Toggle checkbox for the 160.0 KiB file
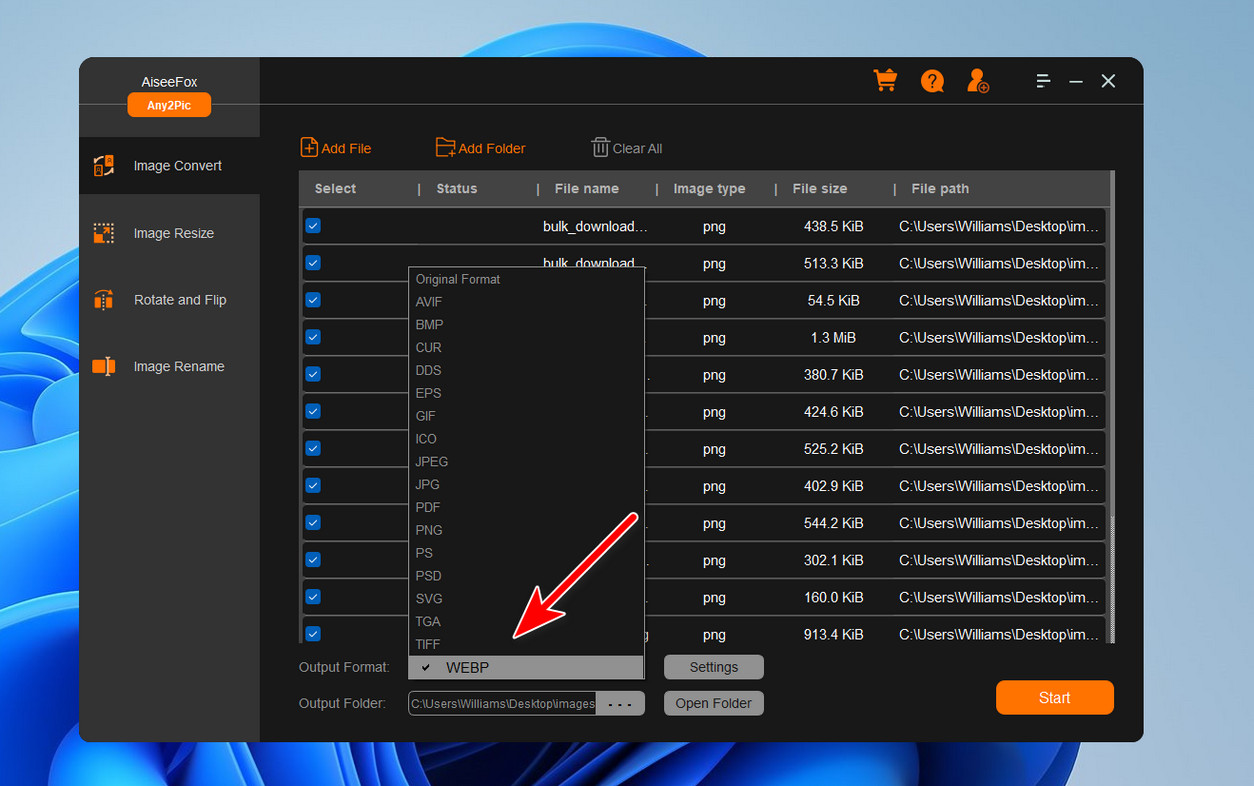Screen dimensions: 1254x786 (313, 597)
